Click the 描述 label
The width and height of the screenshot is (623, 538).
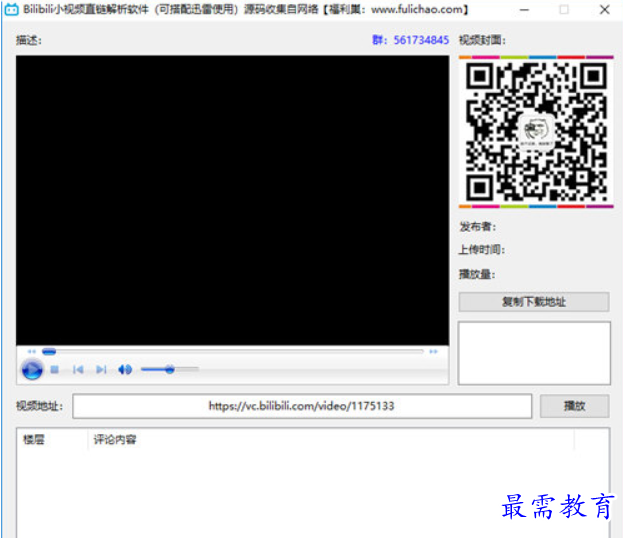(x=29, y=40)
